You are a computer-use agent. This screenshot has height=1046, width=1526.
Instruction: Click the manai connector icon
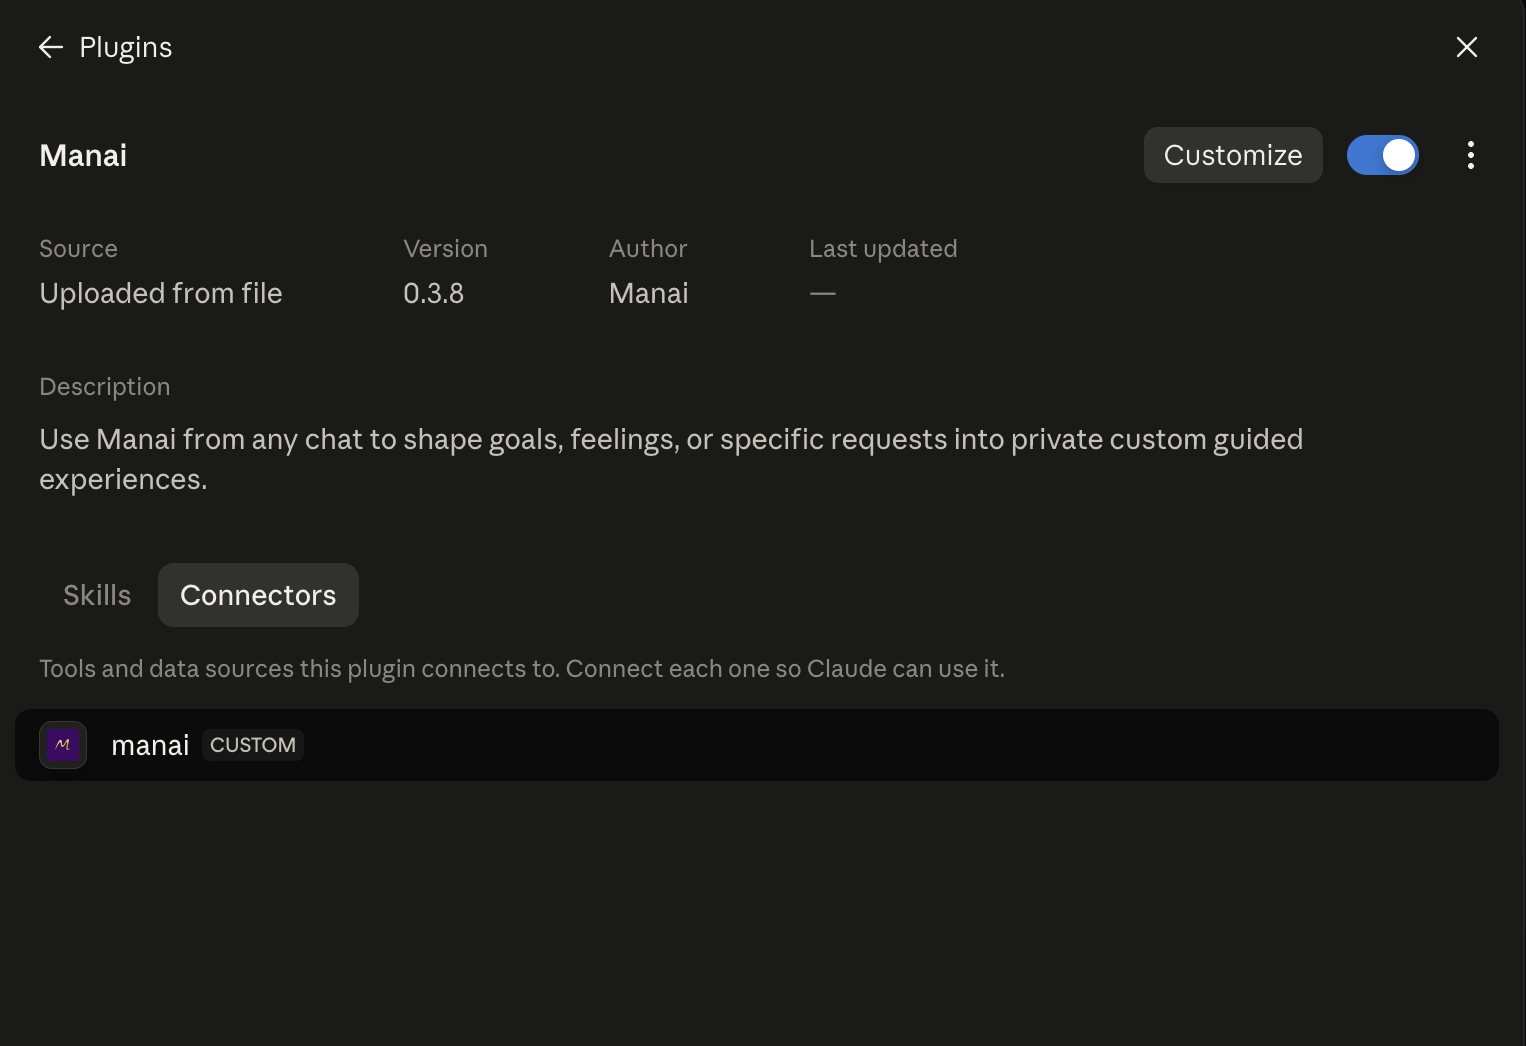click(x=63, y=745)
